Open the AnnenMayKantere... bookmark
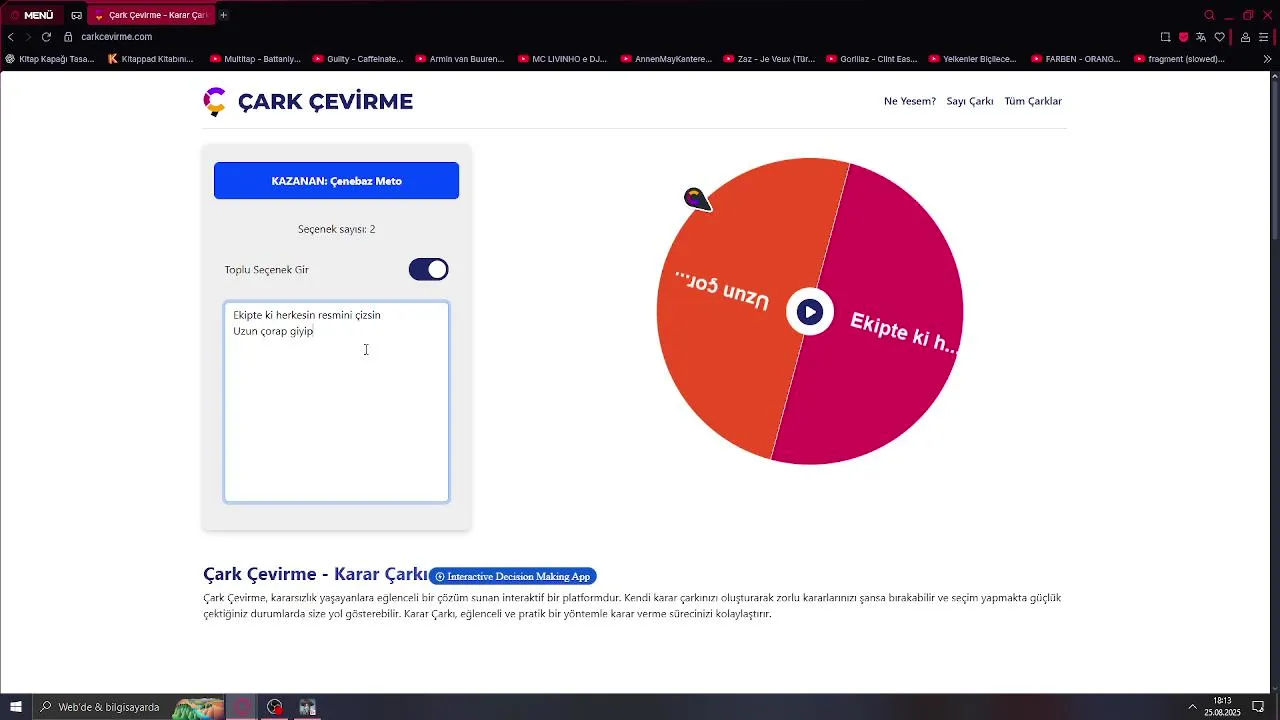This screenshot has width=1280, height=720. point(666,59)
